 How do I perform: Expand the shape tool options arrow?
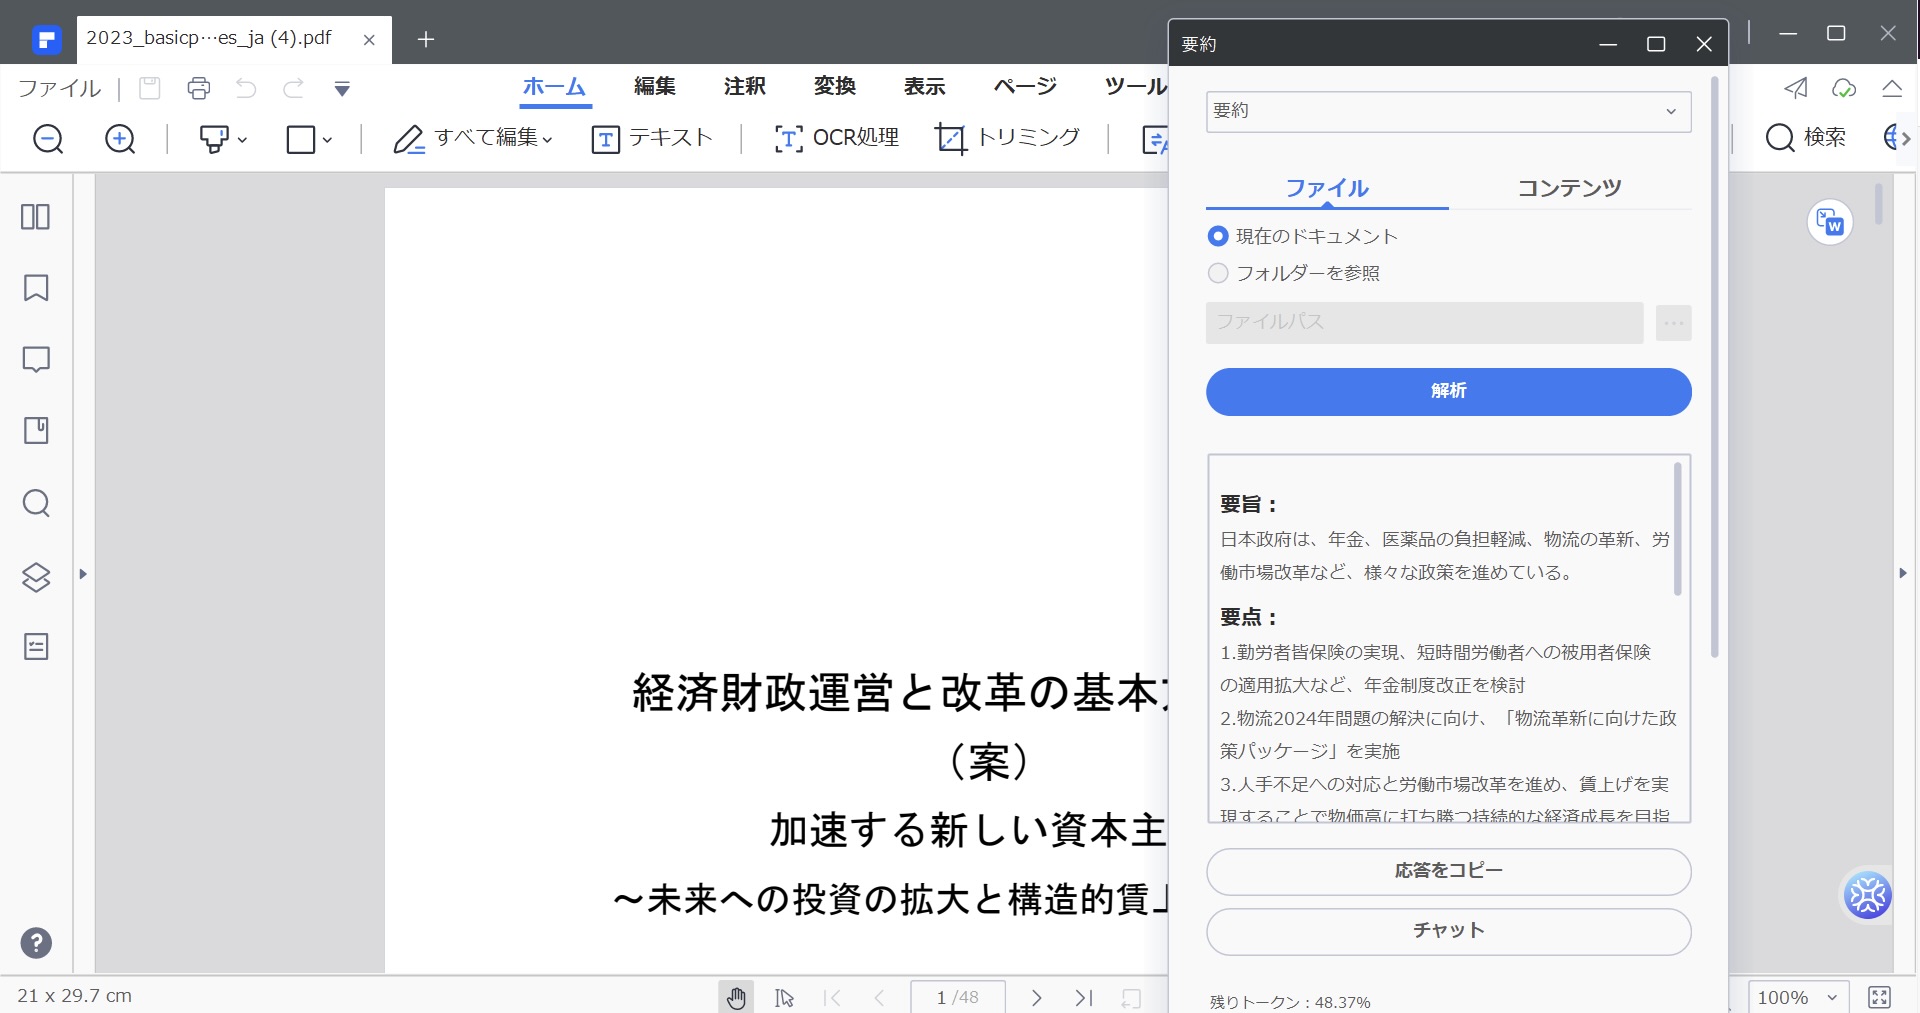pos(327,140)
